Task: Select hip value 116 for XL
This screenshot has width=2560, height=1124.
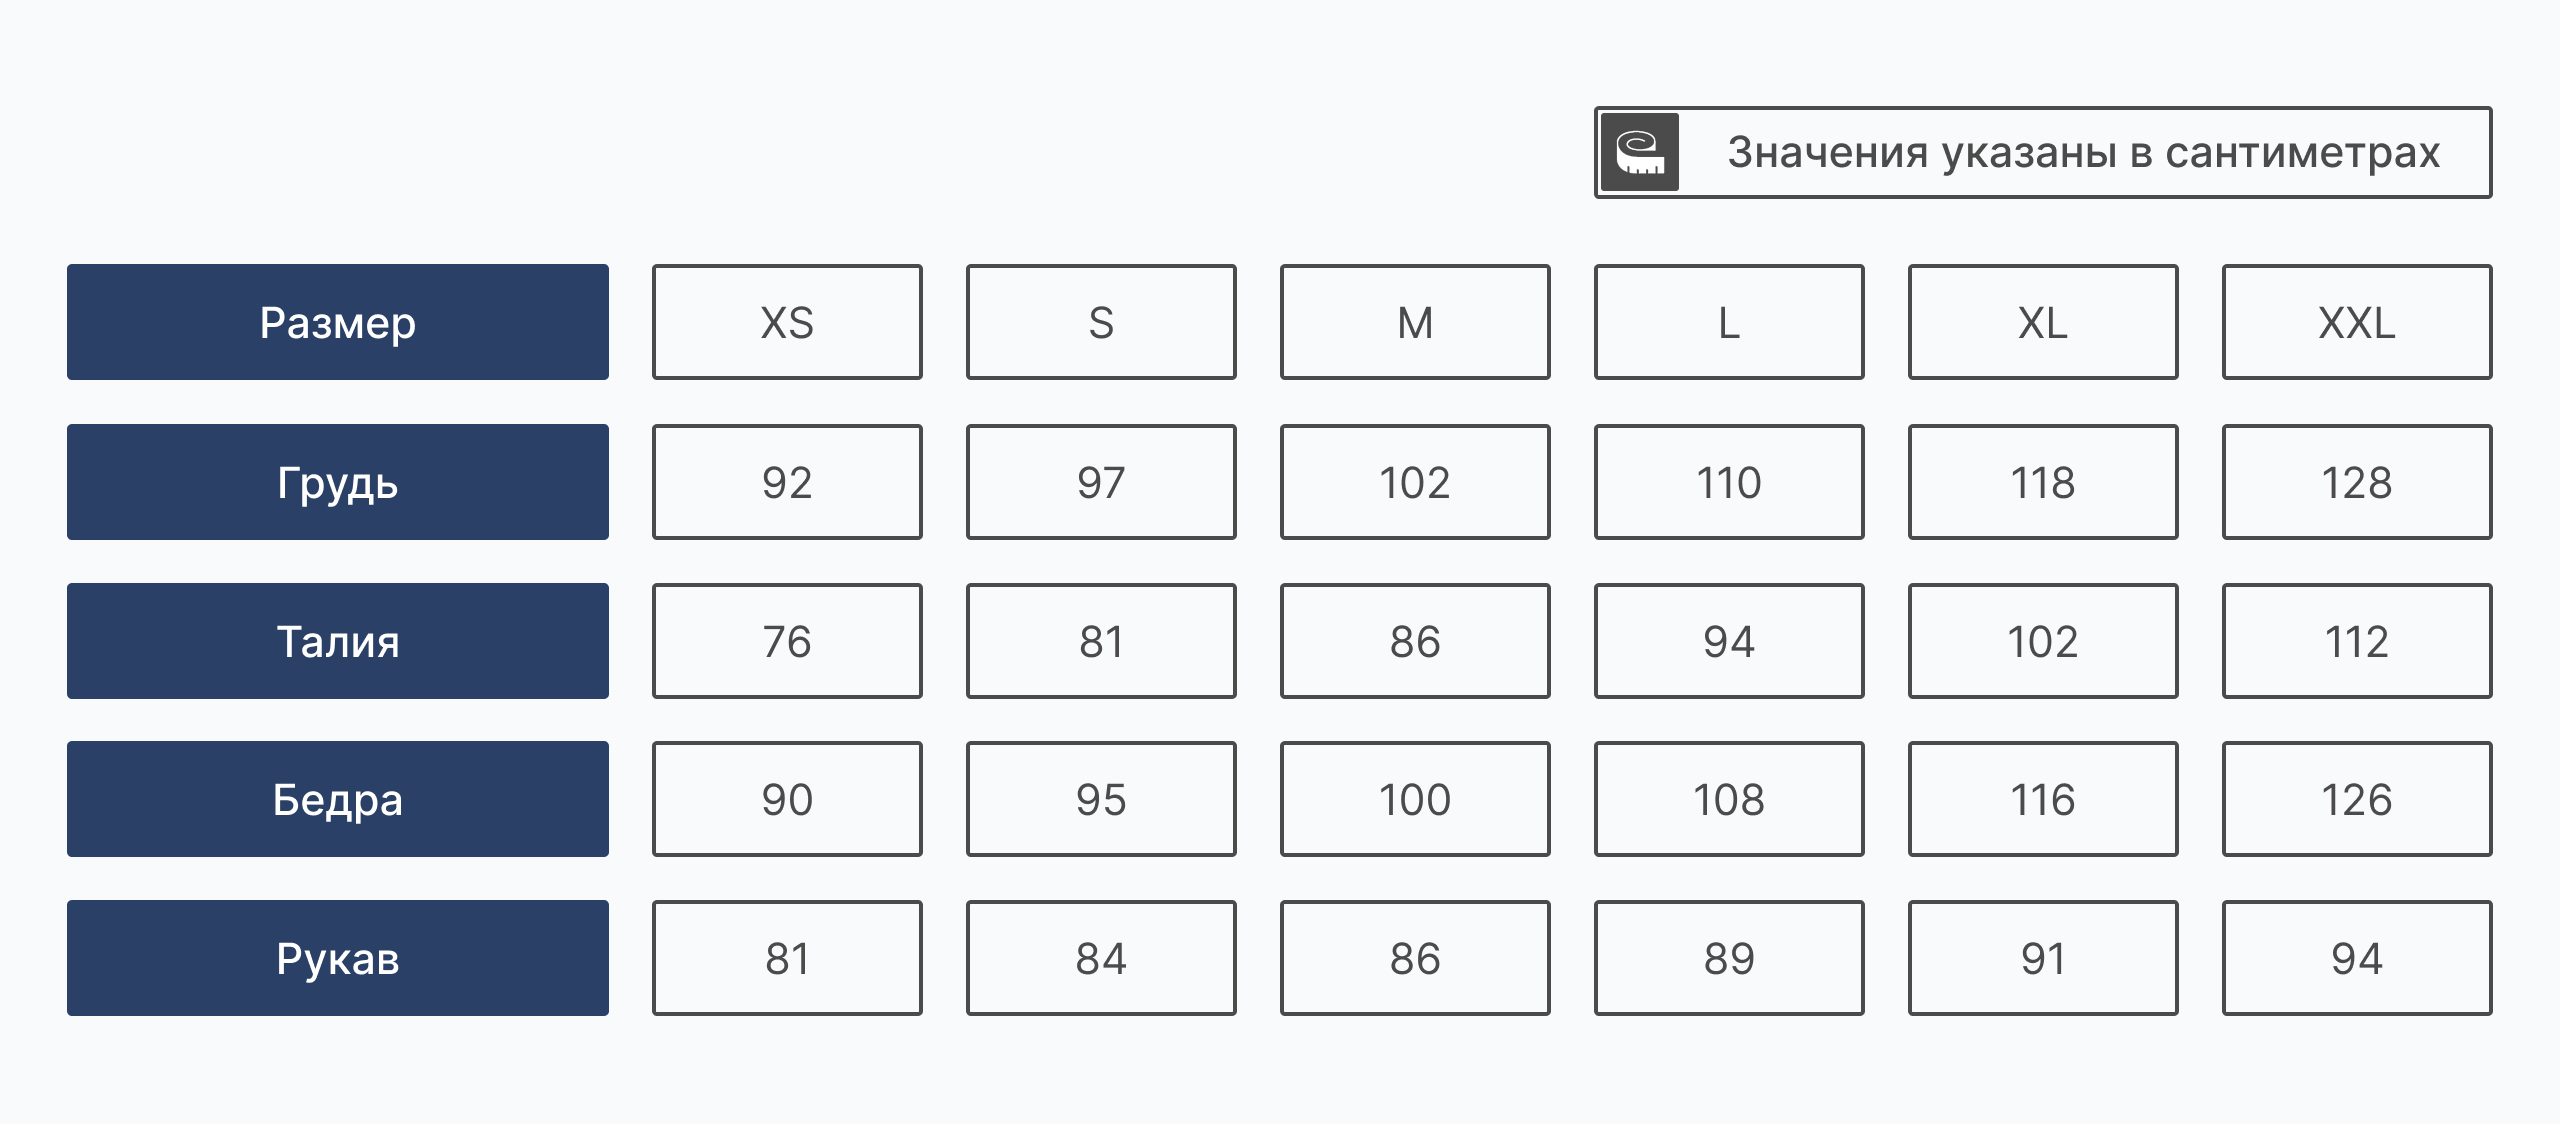Action: (2043, 799)
